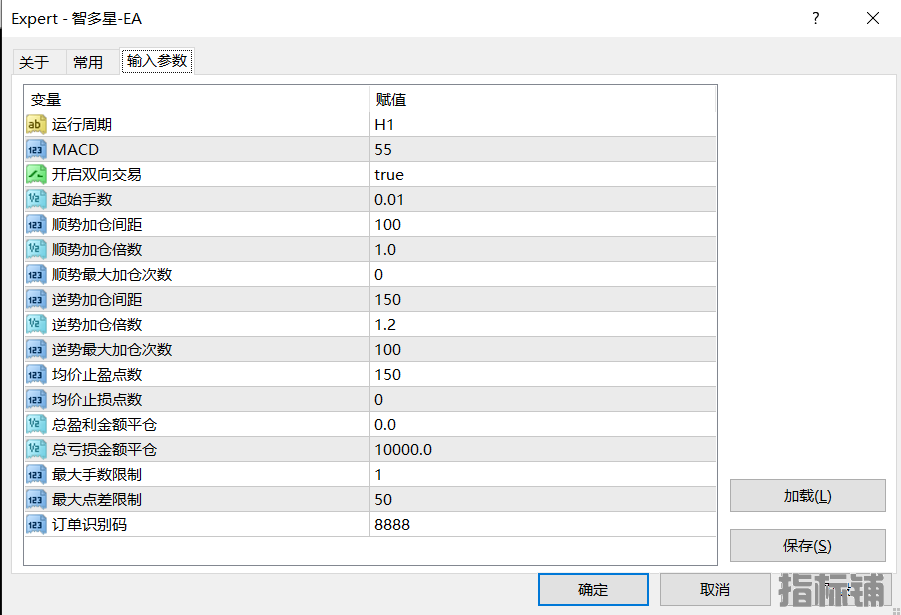Click the 保存(S) button
901x615 pixels.
tap(807, 546)
